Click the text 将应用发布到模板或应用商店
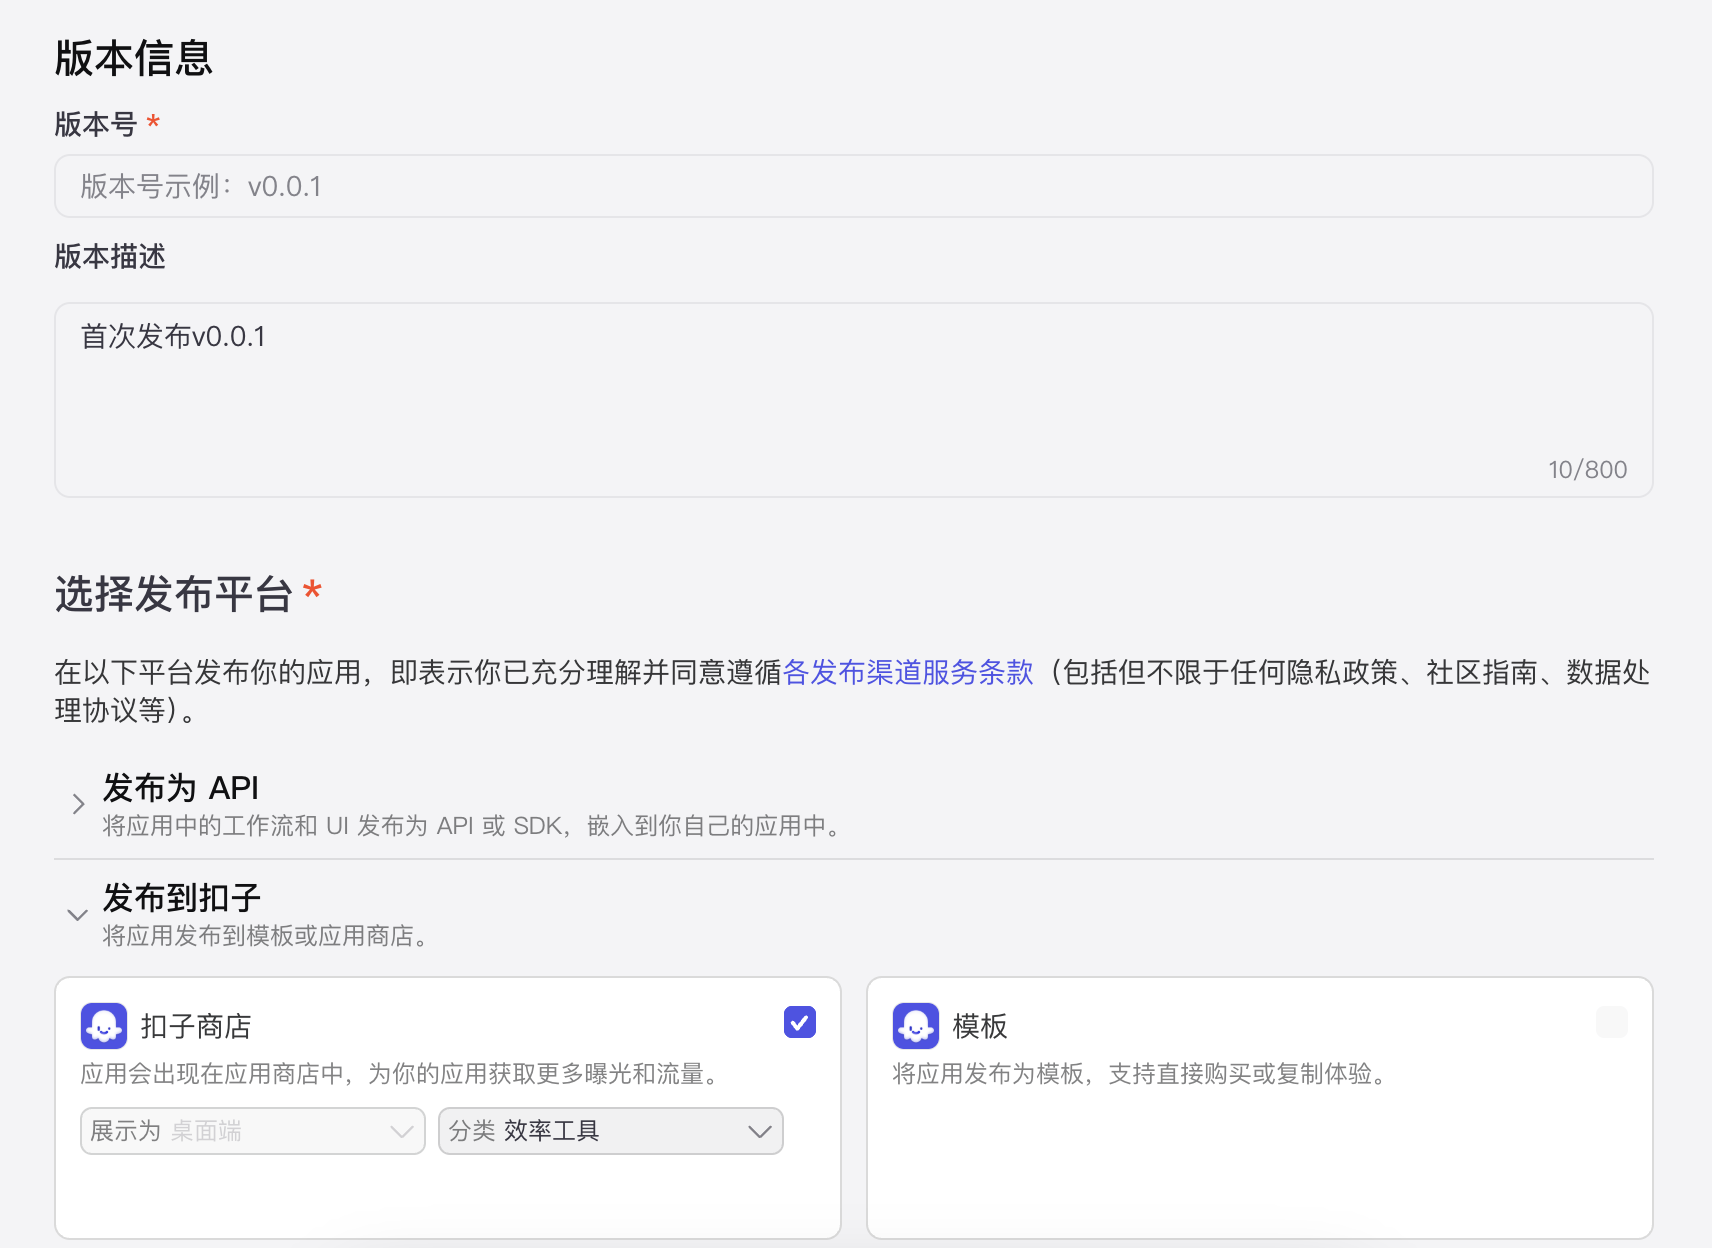 click(x=266, y=936)
